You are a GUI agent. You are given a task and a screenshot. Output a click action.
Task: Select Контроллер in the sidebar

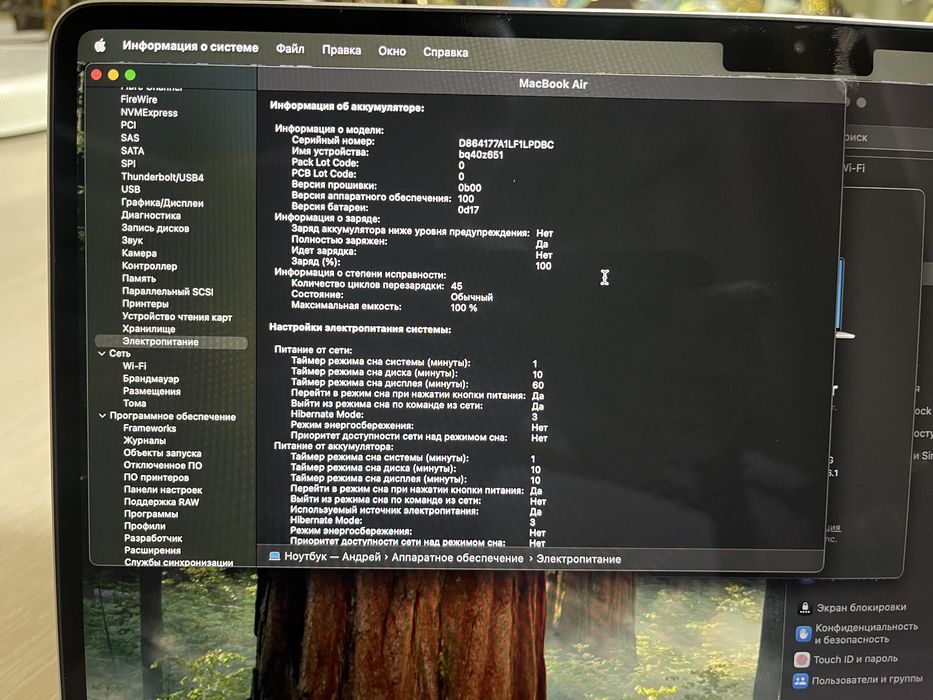click(x=149, y=266)
